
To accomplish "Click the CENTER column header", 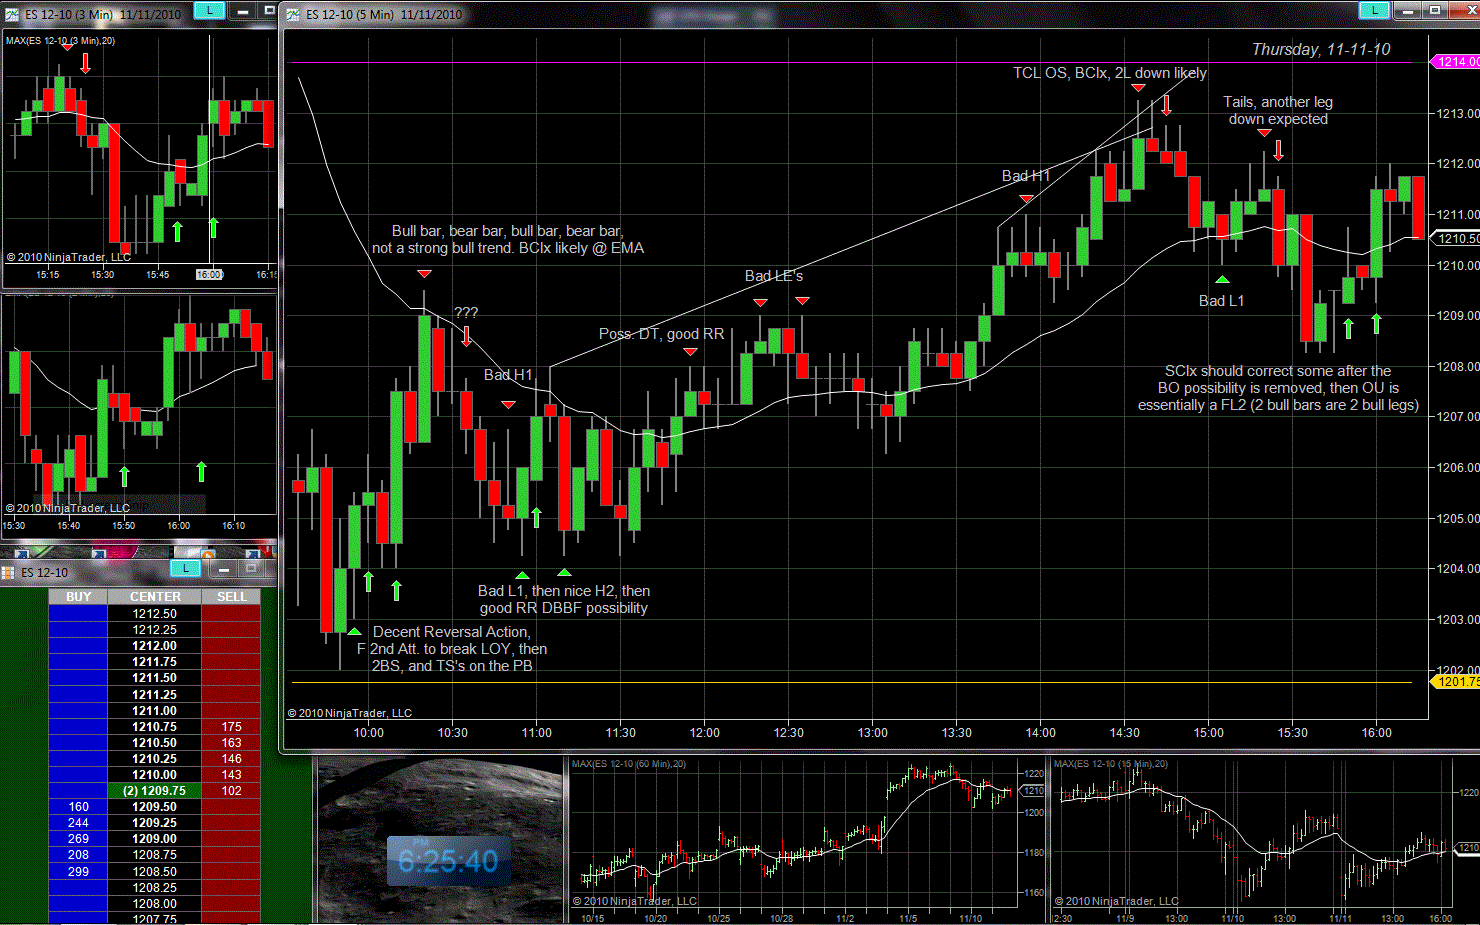I will 155,597.
